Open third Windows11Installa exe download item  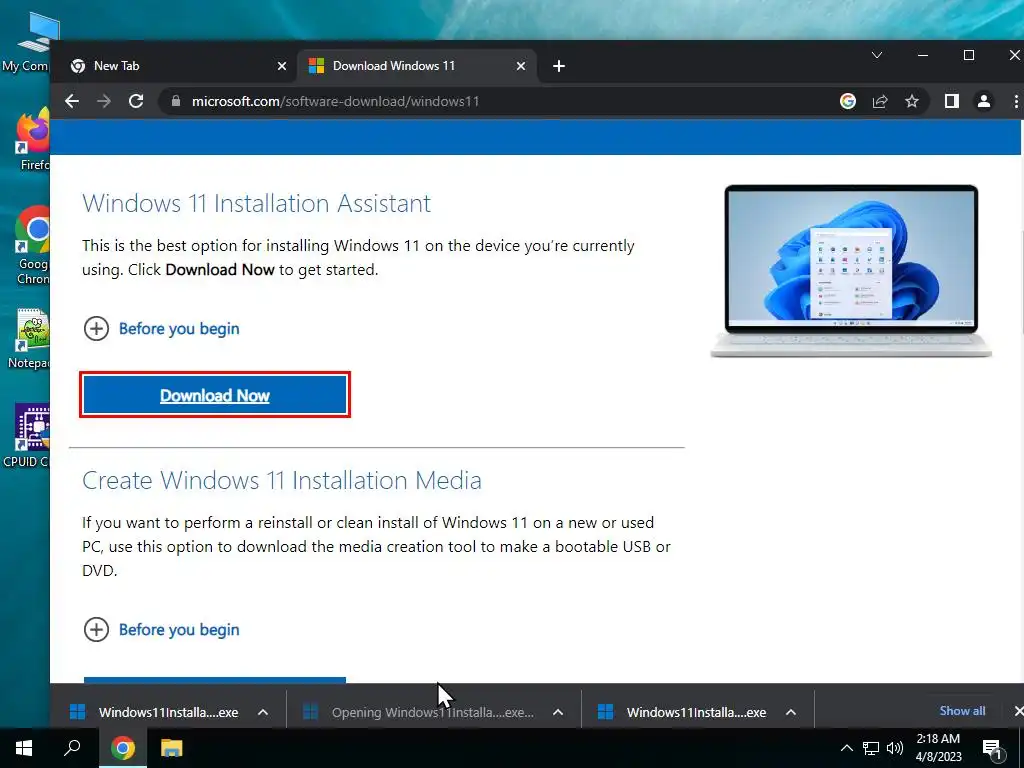tap(684, 712)
